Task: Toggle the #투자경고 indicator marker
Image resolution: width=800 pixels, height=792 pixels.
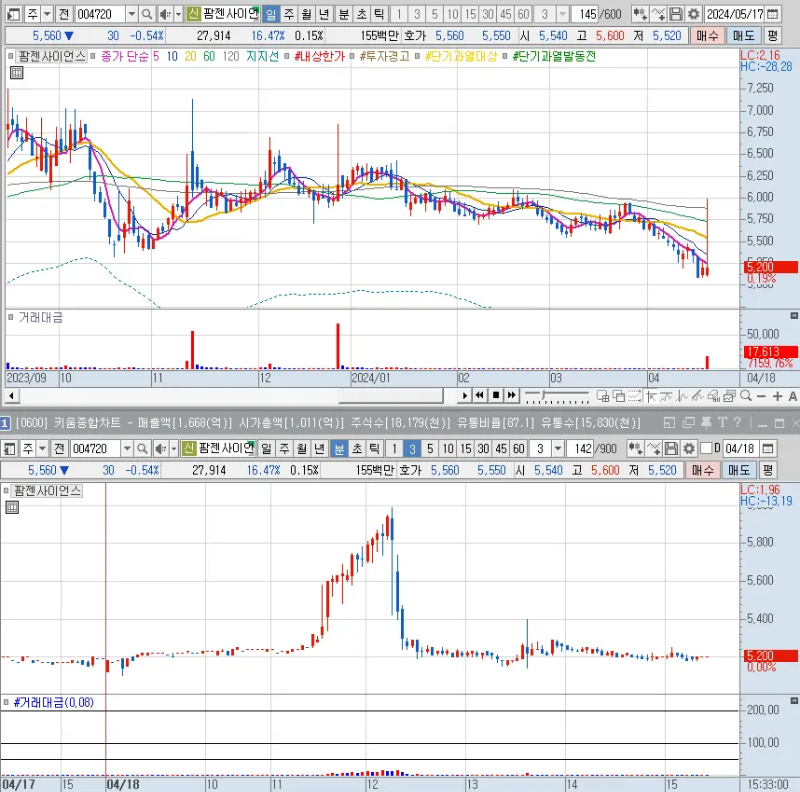Action: coord(353,57)
